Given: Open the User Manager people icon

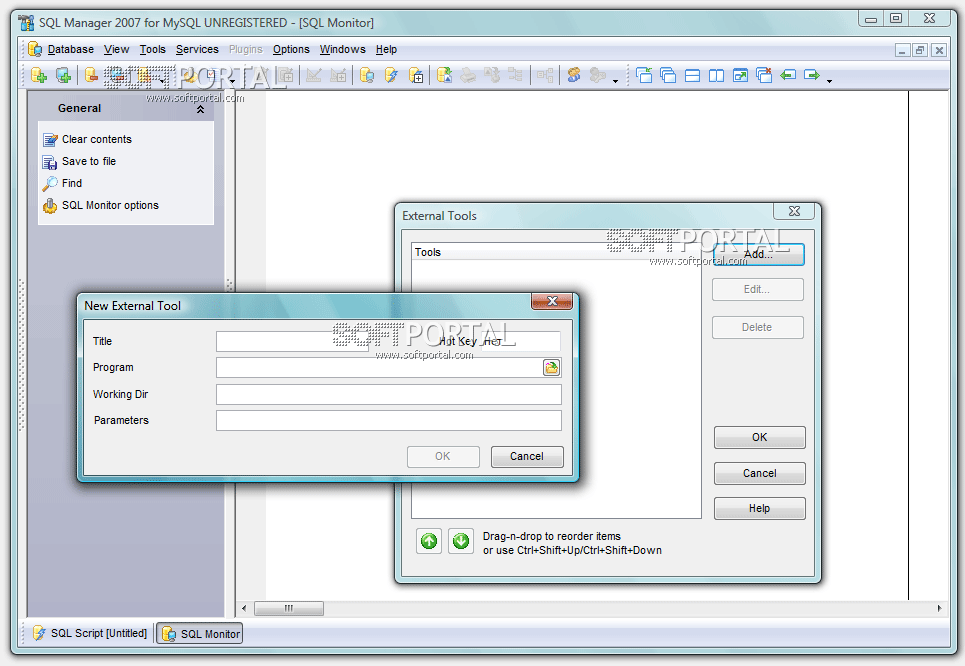Looking at the screenshot, I should [574, 75].
